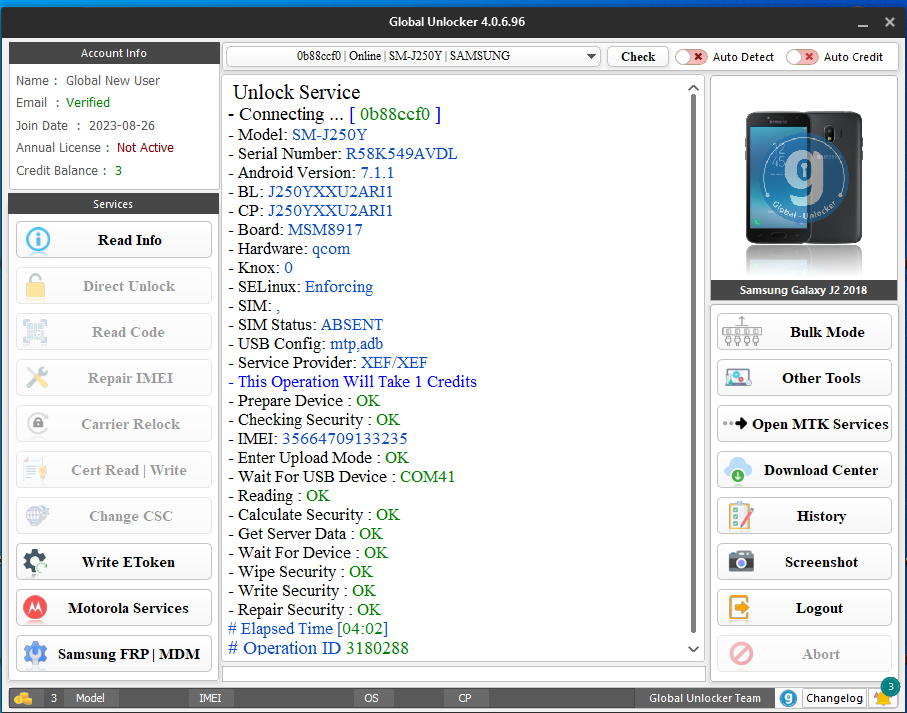Click the Samsung FRP | MDM button label
This screenshot has height=713, width=907.
(x=128, y=654)
